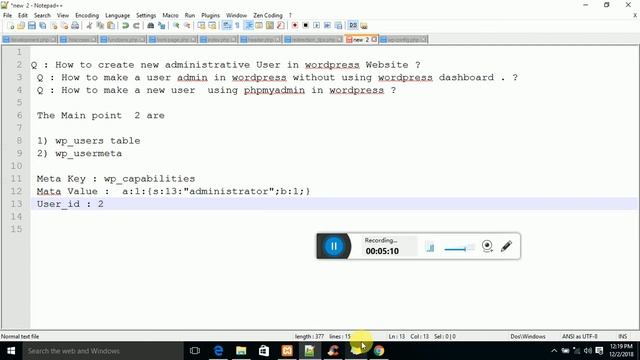Open Task View on taskbar
Viewport: 640px width, 360px height.
coord(195,351)
